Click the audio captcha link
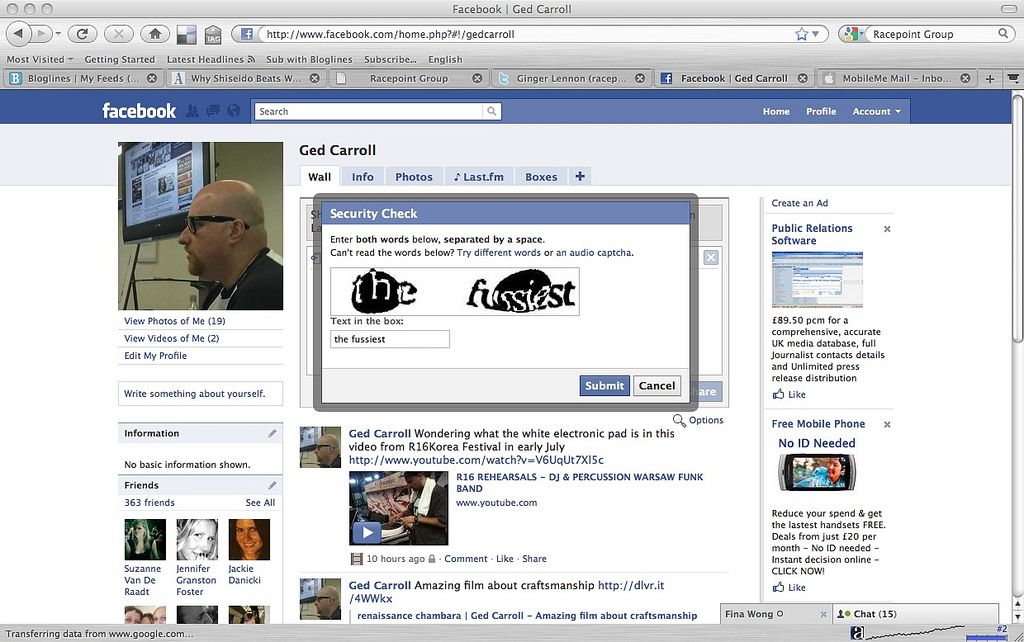The width and height of the screenshot is (1024, 642). pyautogui.click(x=594, y=253)
